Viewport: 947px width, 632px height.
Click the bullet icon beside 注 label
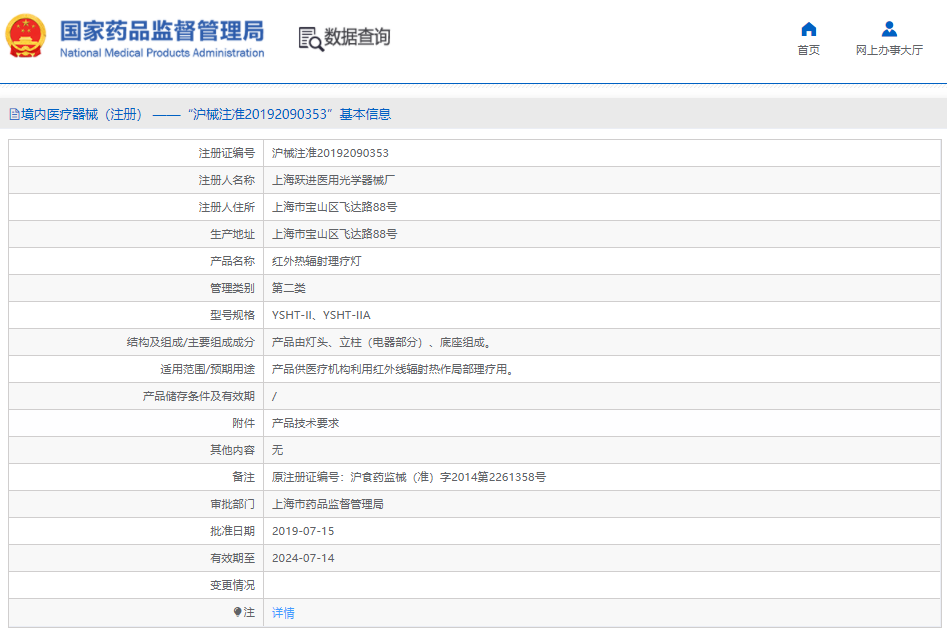coord(237,612)
